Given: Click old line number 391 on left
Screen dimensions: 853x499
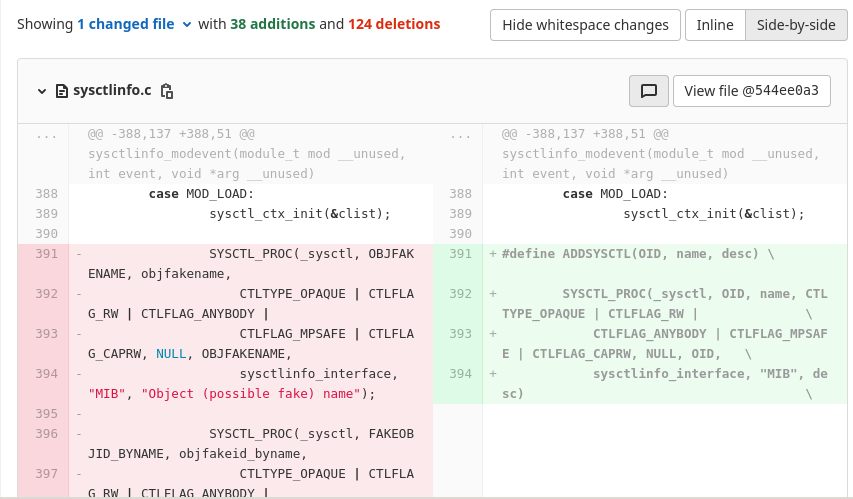Looking at the screenshot, I should 46,254.
